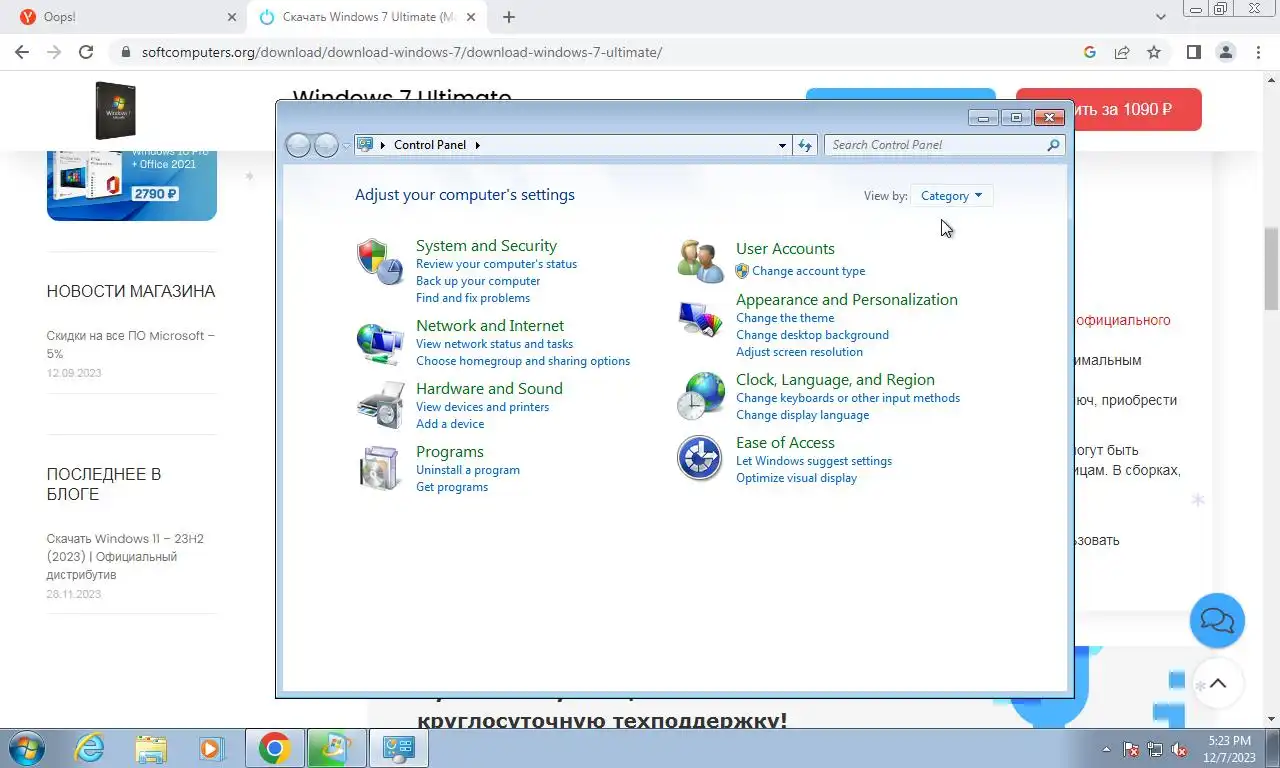Go back in Chrome browser

point(22,52)
